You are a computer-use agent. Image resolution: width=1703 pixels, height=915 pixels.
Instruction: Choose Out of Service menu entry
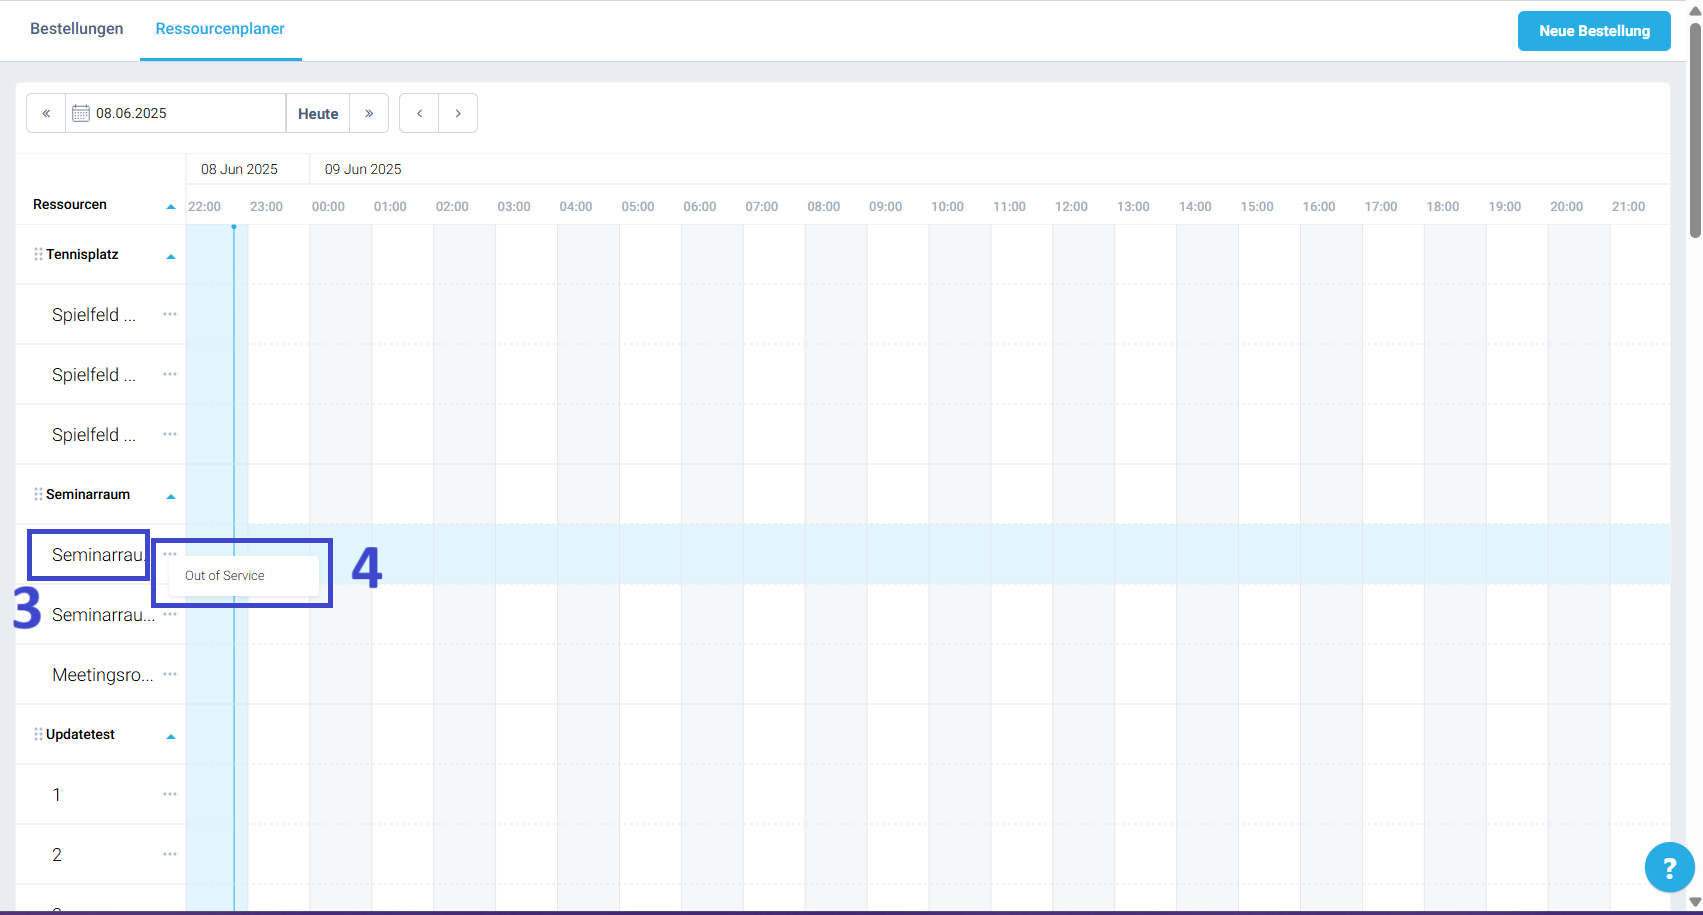point(244,576)
